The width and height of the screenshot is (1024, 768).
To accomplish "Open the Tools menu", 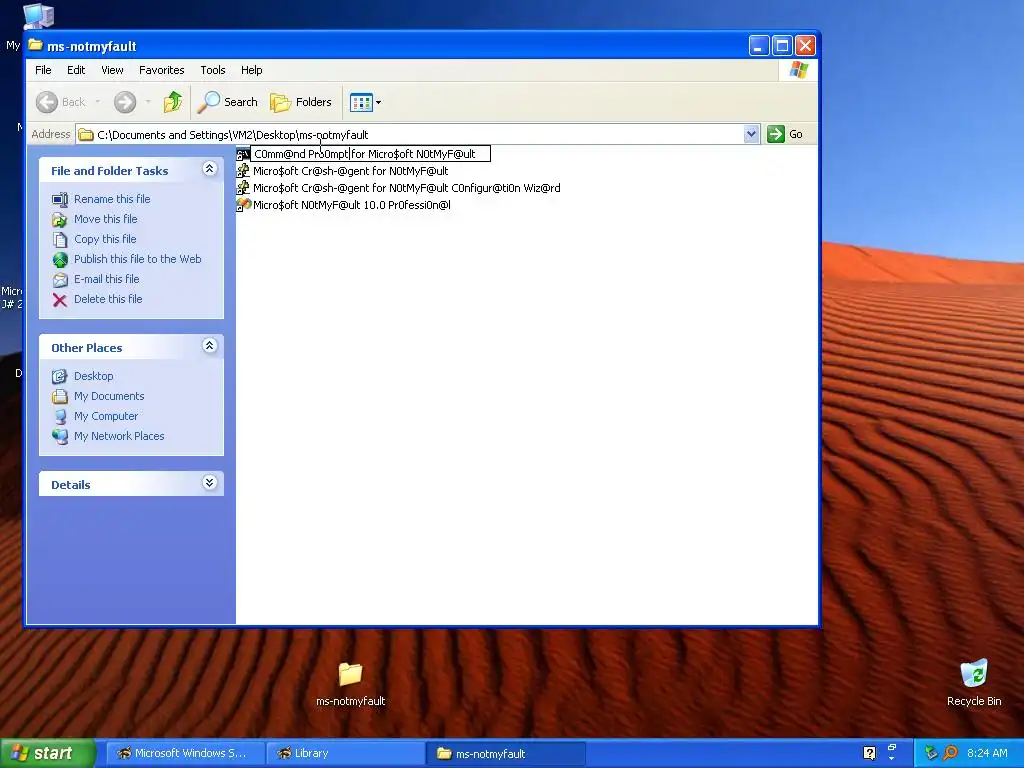I will click(213, 70).
